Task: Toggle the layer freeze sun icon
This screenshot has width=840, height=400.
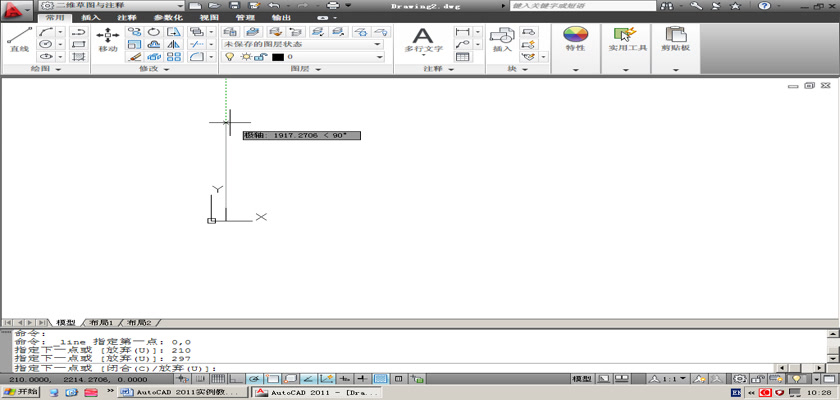Action: click(x=245, y=57)
